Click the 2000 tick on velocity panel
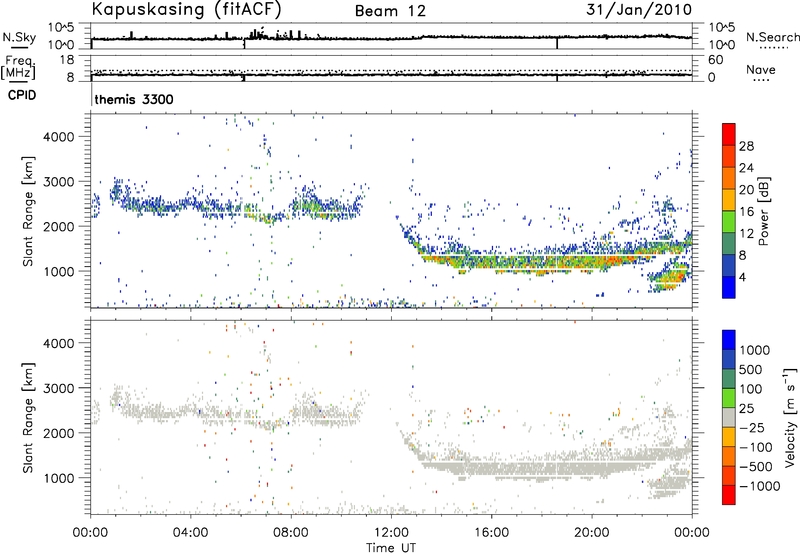800x554 pixels. click(58, 433)
